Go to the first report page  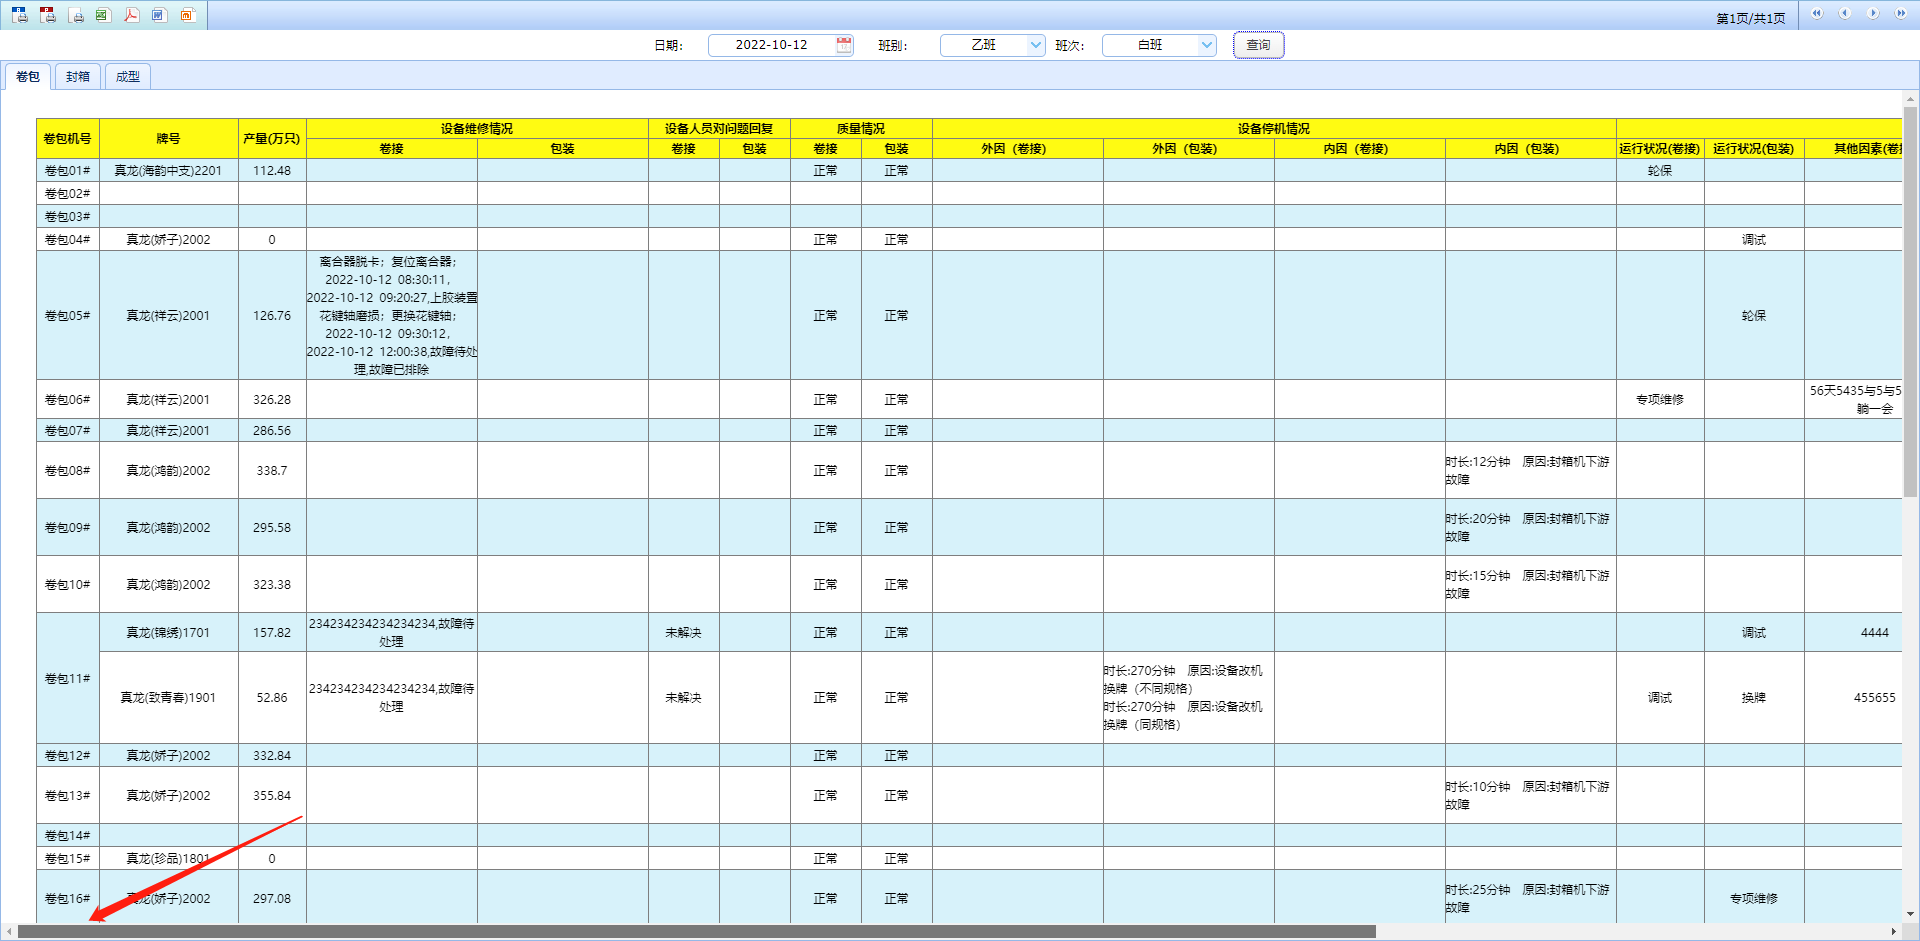coord(1817,14)
